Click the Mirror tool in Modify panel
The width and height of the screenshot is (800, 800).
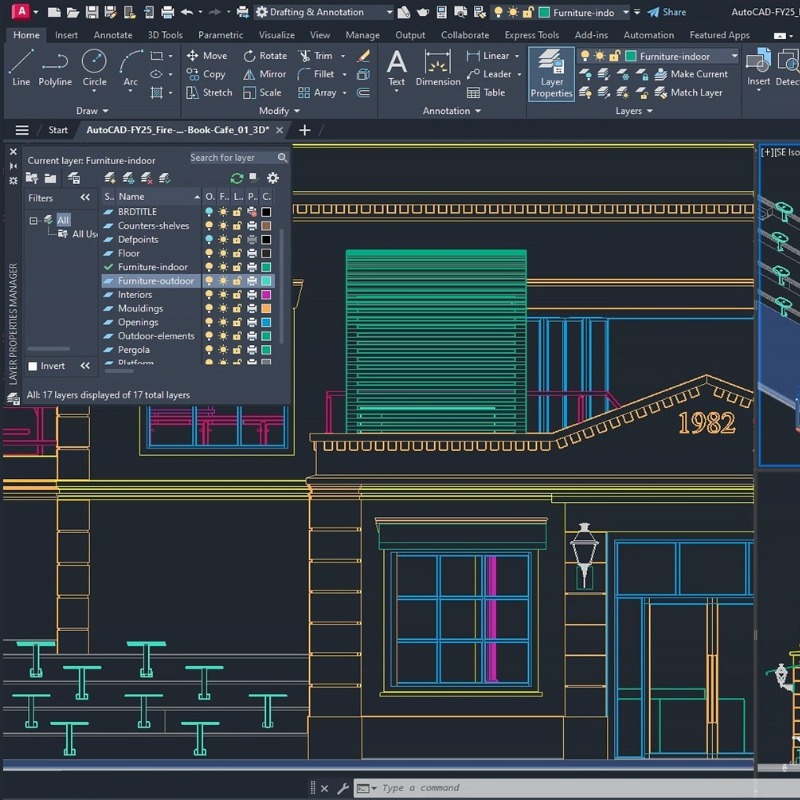[263, 74]
